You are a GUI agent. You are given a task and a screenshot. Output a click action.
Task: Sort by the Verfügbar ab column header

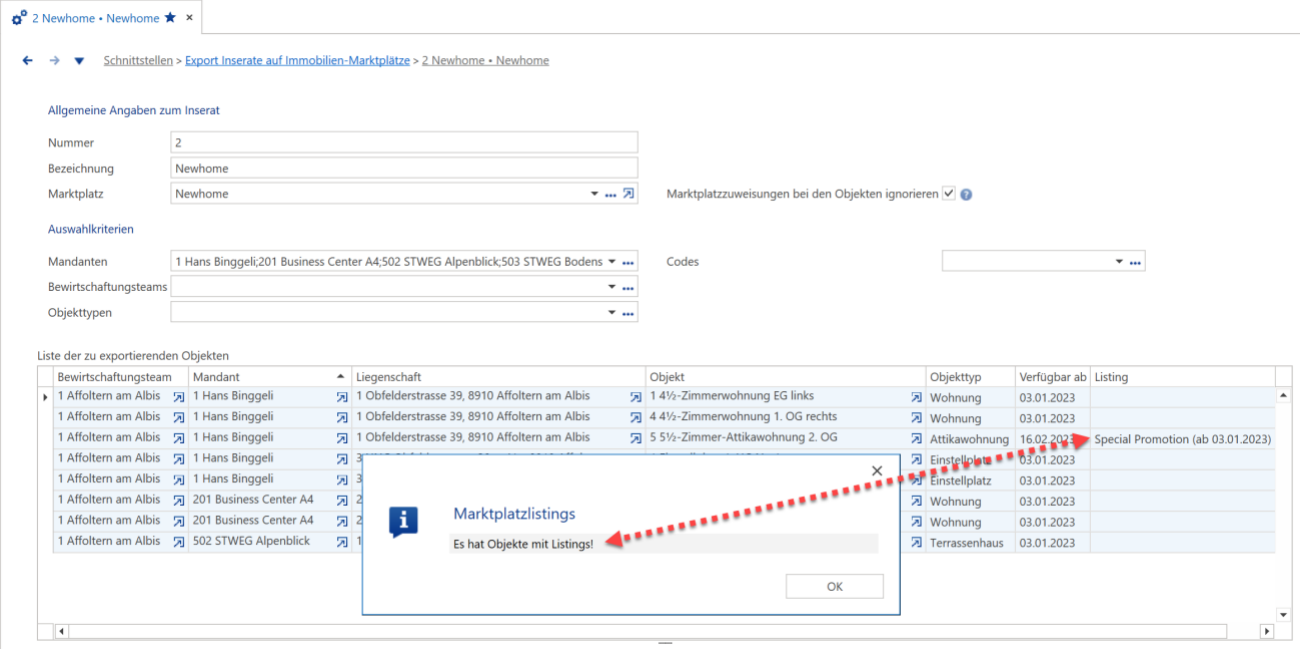(1053, 377)
